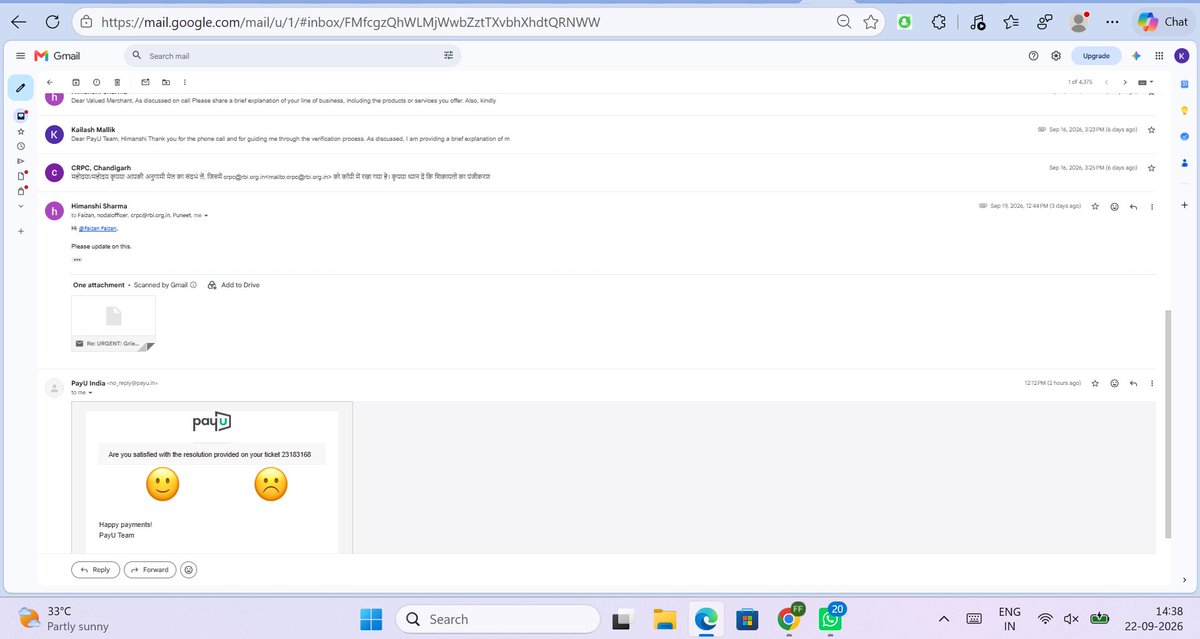Open Google account avatar K

pyautogui.click(x=1181, y=56)
